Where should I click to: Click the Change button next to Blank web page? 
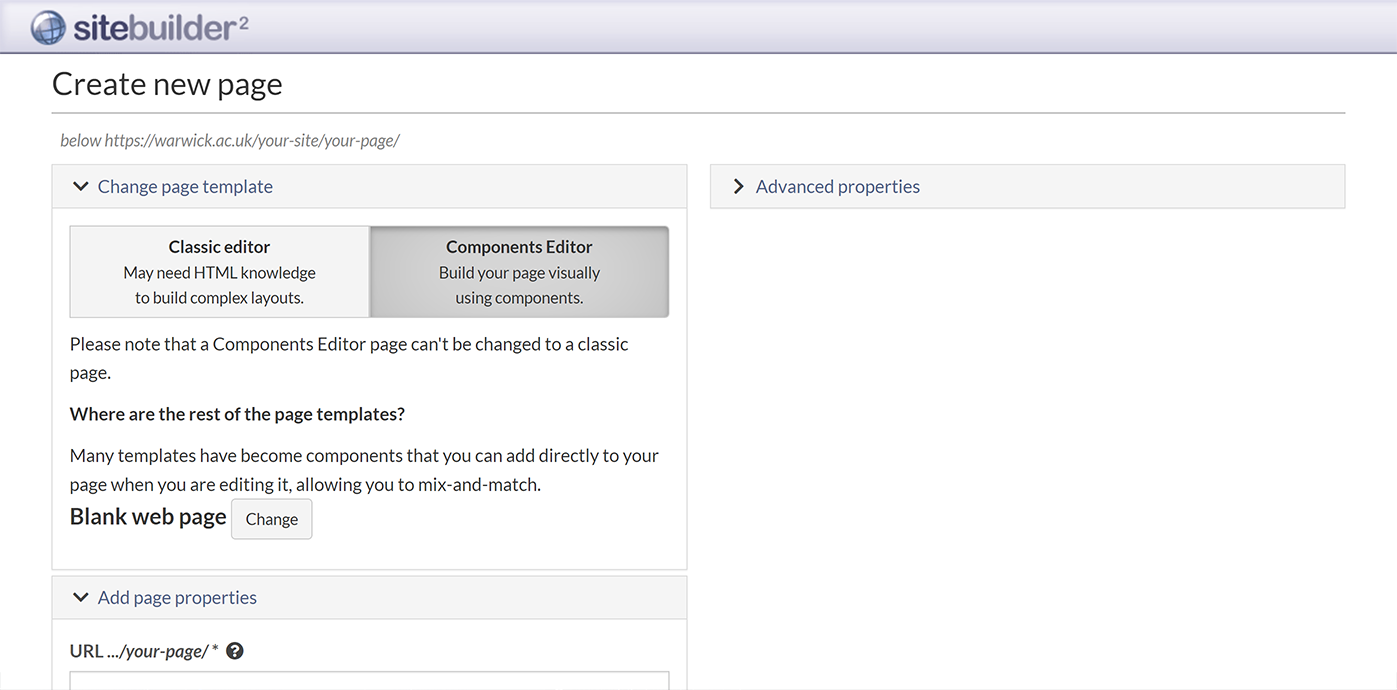point(271,519)
